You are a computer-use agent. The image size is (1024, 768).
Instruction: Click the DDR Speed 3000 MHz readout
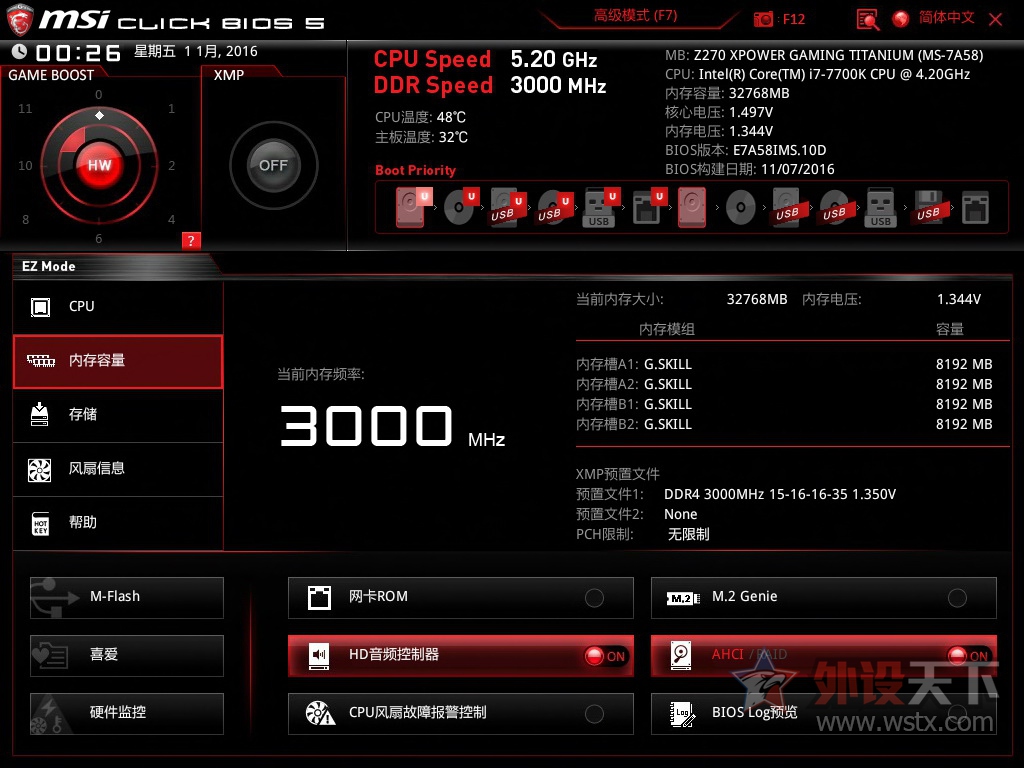coord(490,86)
